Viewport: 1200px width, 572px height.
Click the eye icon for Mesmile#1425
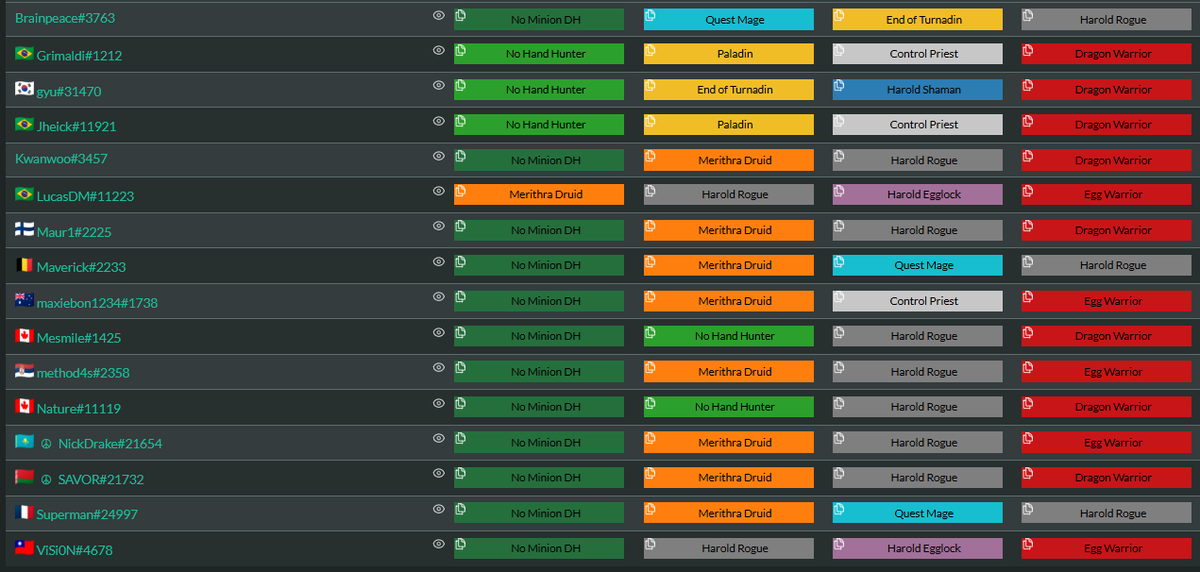tap(438, 332)
